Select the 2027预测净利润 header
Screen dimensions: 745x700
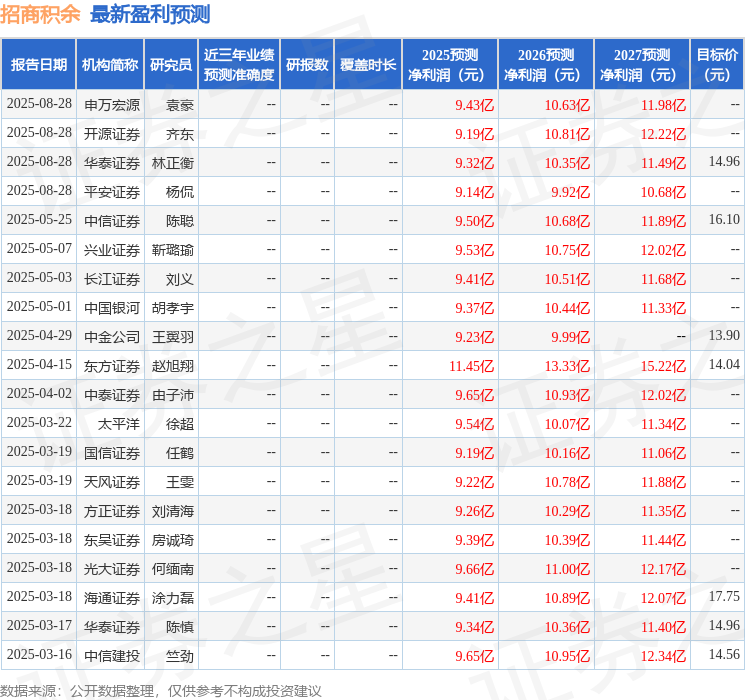642,64
